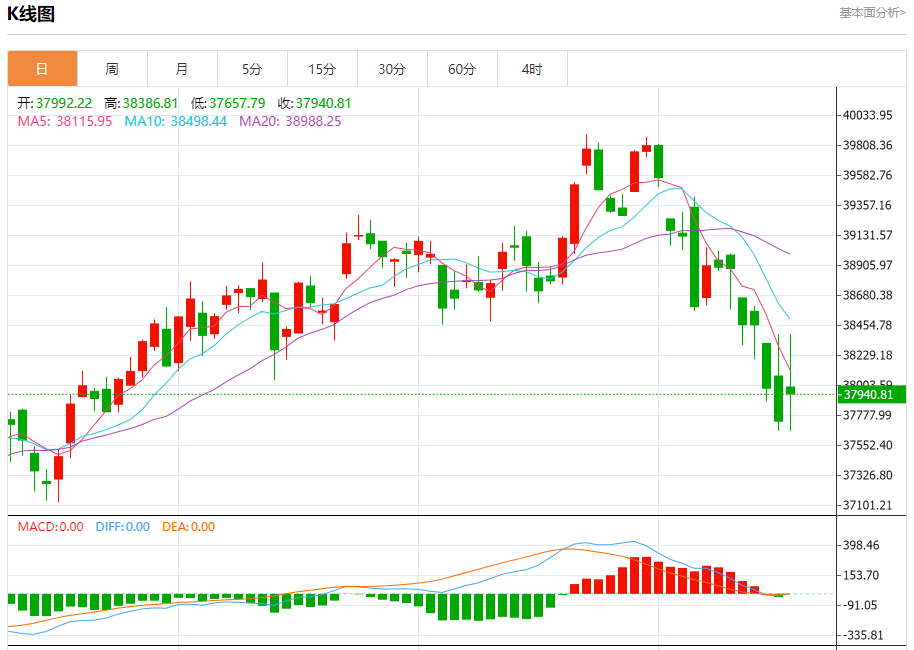Click the 153.70 MACD axis label

click(x=861, y=575)
